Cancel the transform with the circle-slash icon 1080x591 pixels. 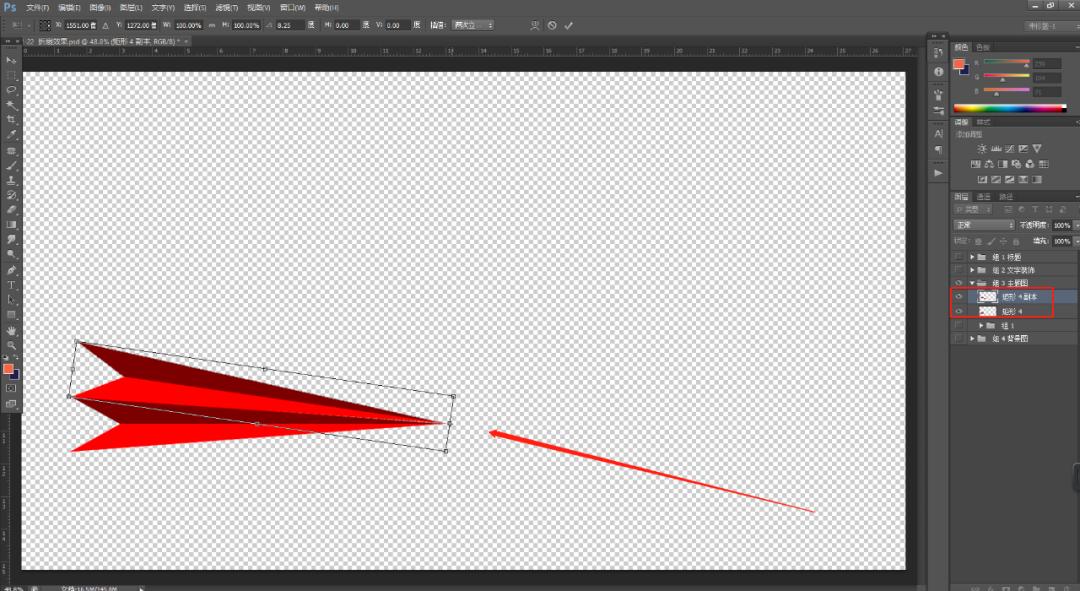552,25
